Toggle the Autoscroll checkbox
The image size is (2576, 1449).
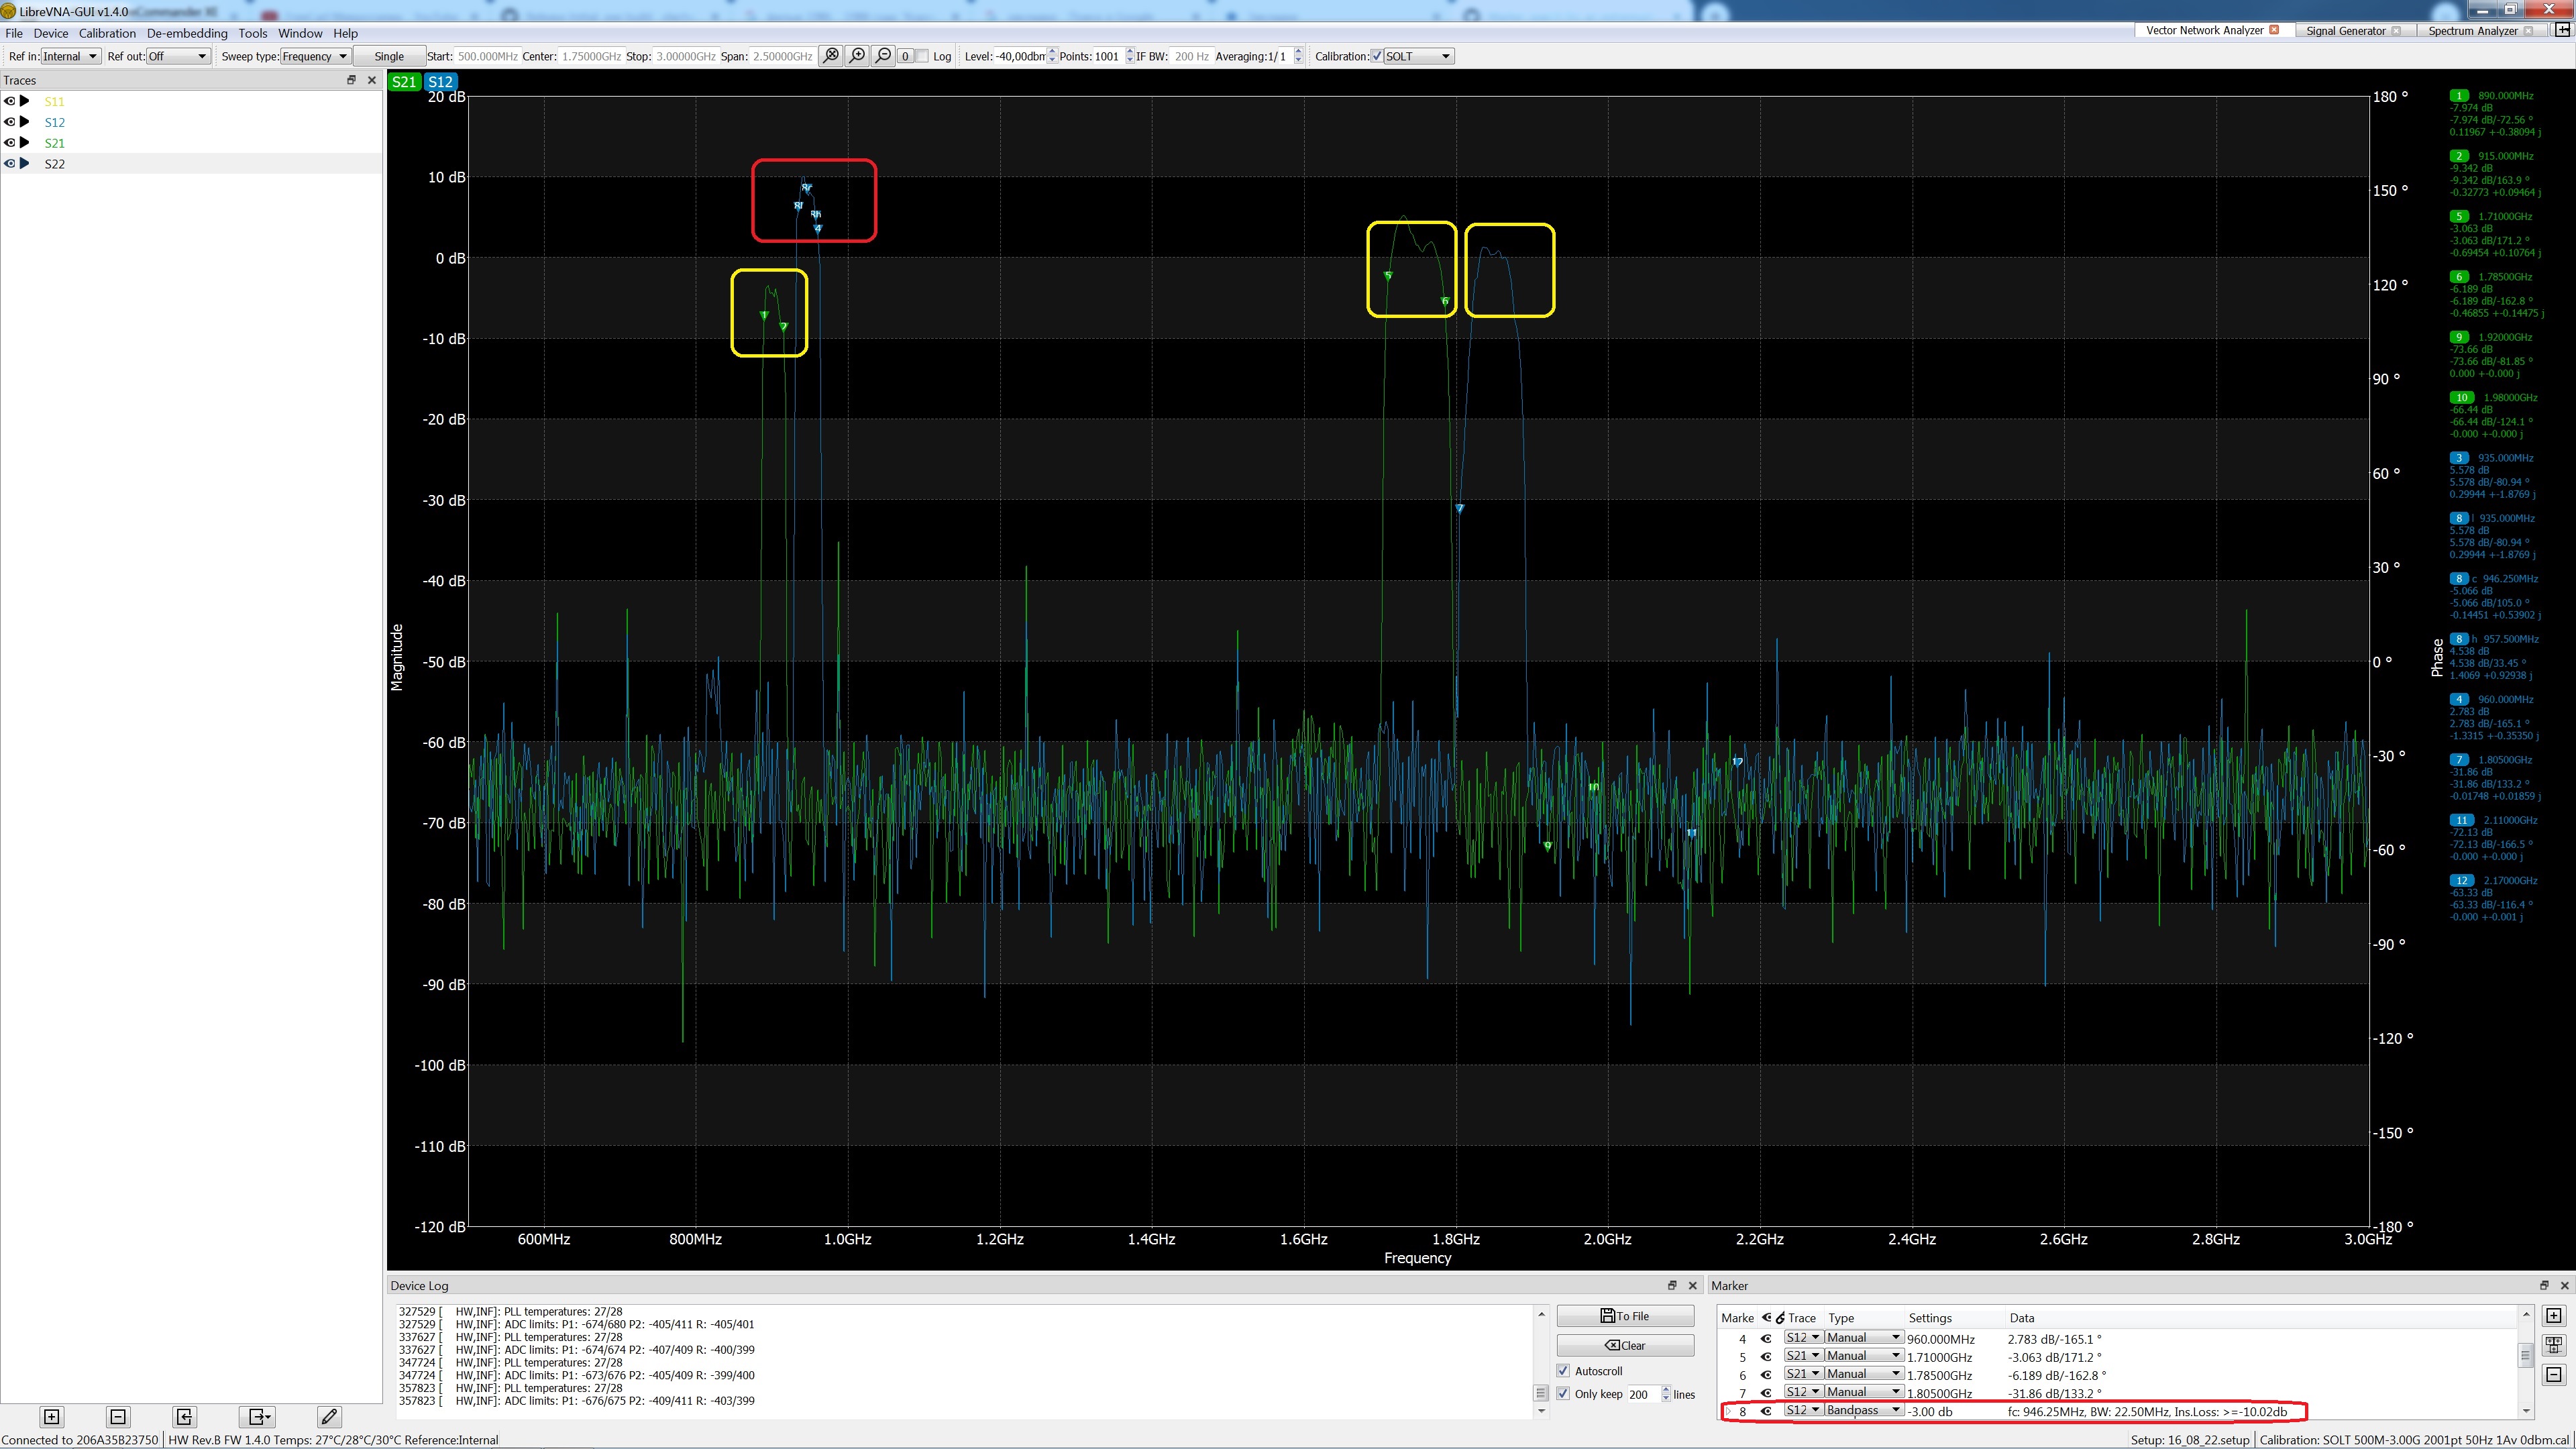1564,1371
